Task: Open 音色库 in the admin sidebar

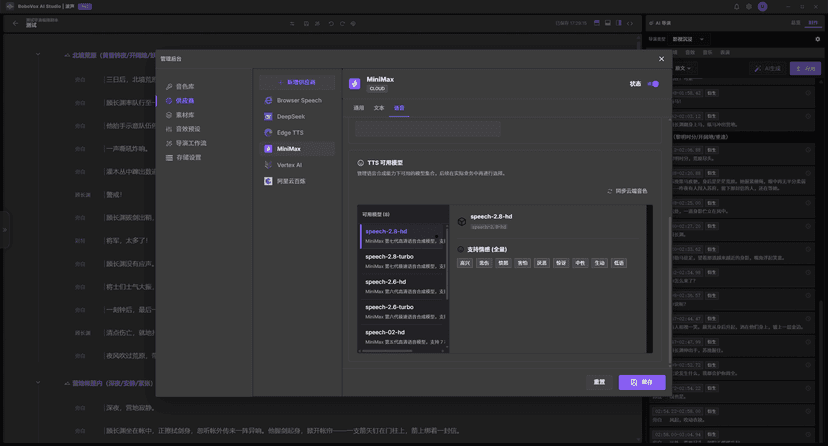Action: point(184,87)
